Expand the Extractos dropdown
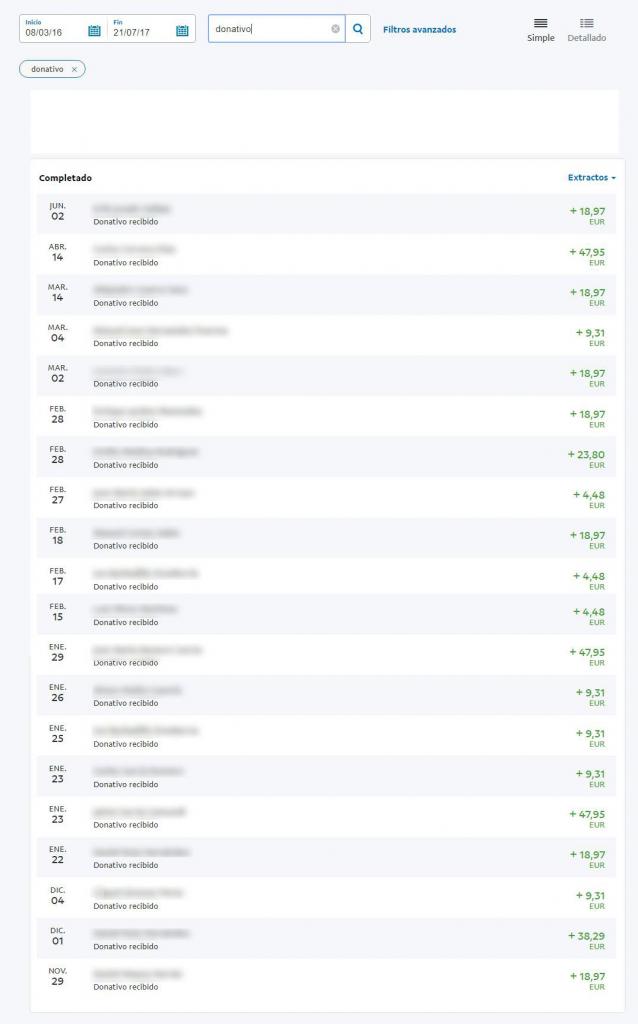Image resolution: width=638 pixels, height=1024 pixels. point(592,178)
